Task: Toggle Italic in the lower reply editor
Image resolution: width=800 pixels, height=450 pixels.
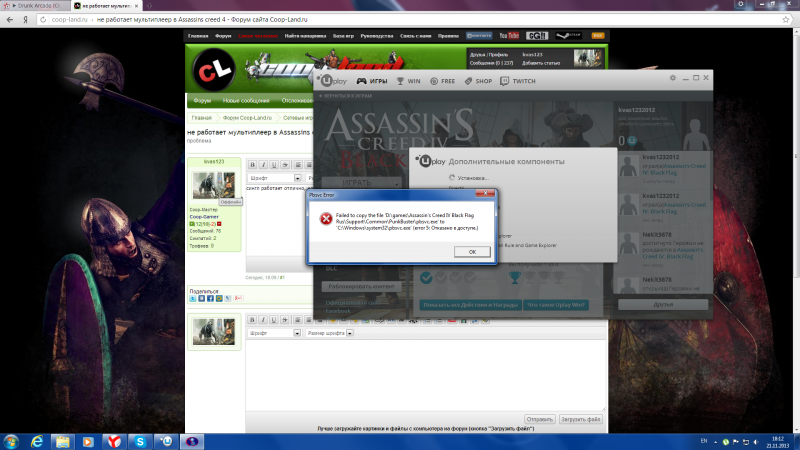Action: pos(263,320)
